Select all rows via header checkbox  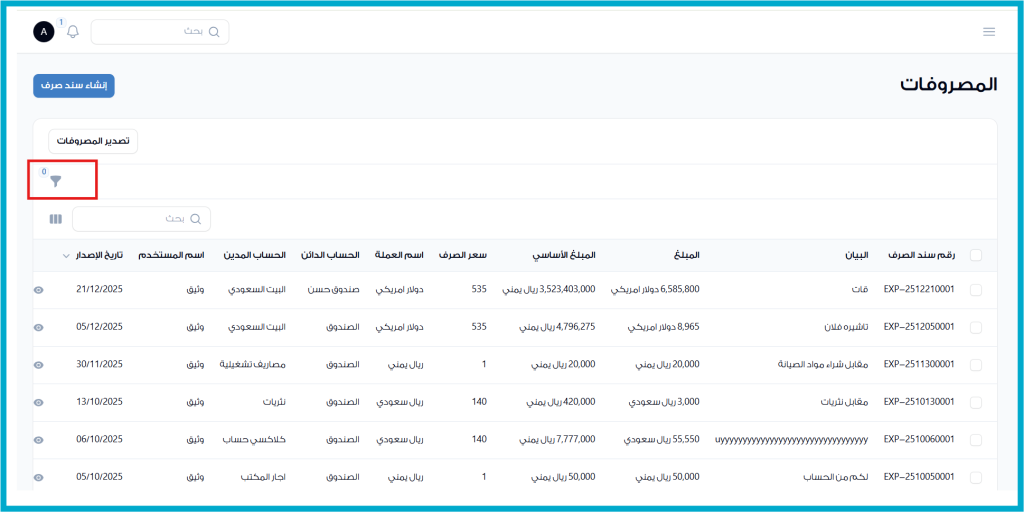tap(975, 255)
